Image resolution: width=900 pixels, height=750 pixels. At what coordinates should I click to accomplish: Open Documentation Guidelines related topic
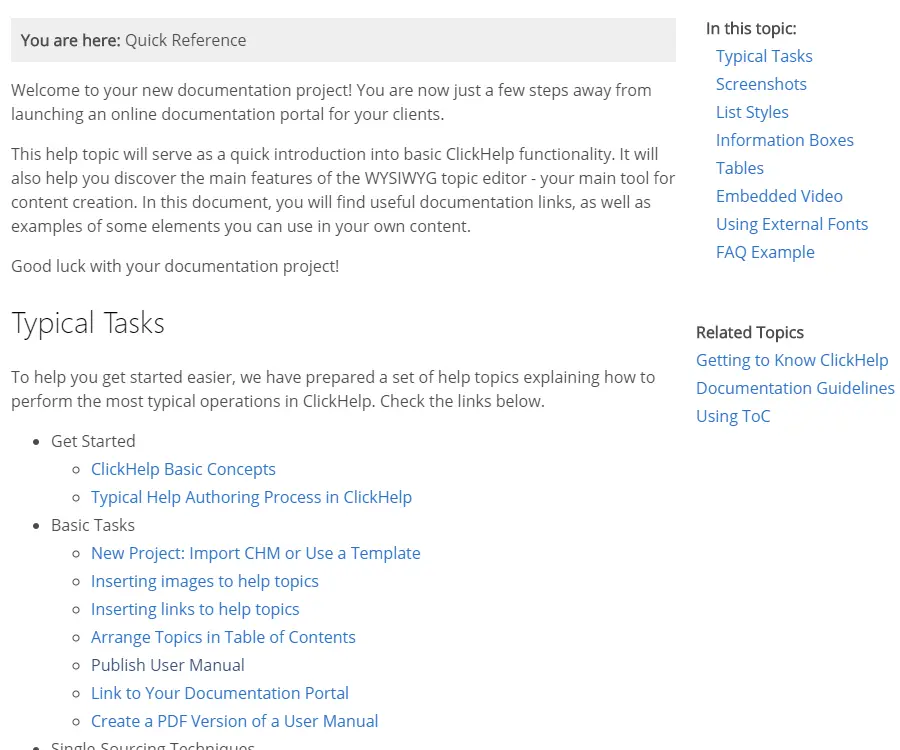[x=795, y=388]
